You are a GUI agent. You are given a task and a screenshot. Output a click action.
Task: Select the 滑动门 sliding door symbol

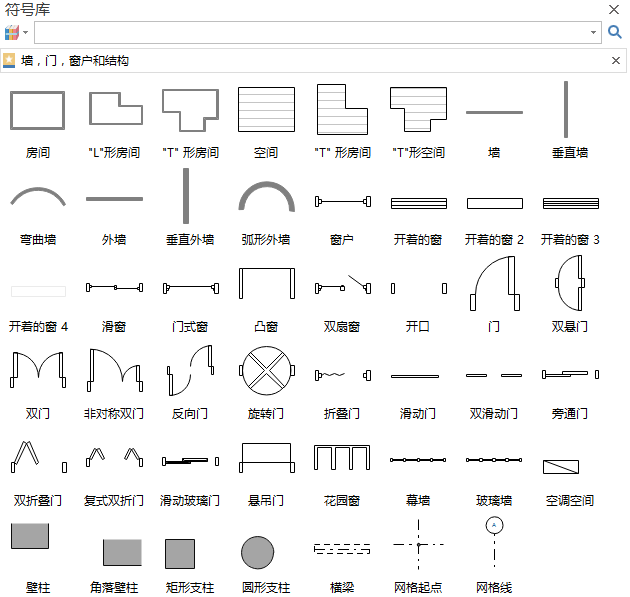point(415,376)
